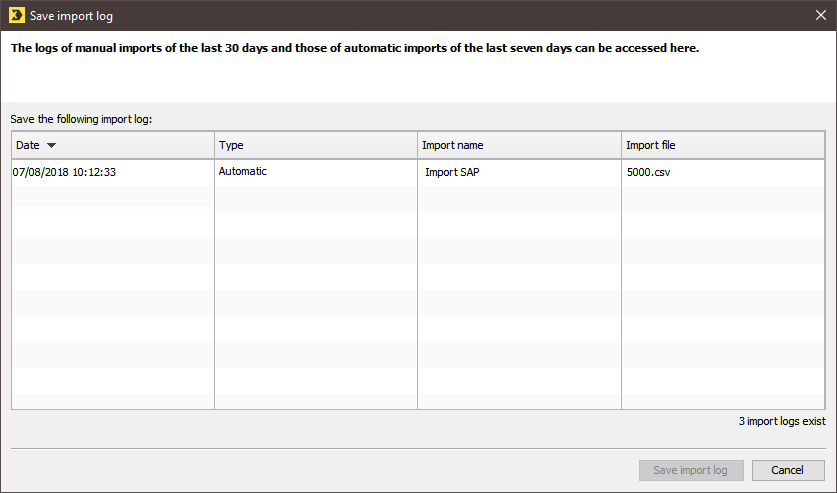Click the yellow application icon in title bar
The image size is (837, 493).
click(17, 15)
